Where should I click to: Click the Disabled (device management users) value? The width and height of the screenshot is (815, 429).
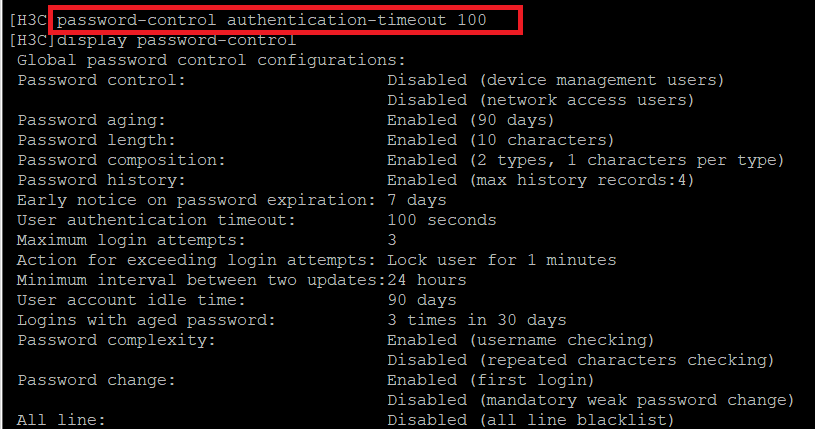point(555,80)
